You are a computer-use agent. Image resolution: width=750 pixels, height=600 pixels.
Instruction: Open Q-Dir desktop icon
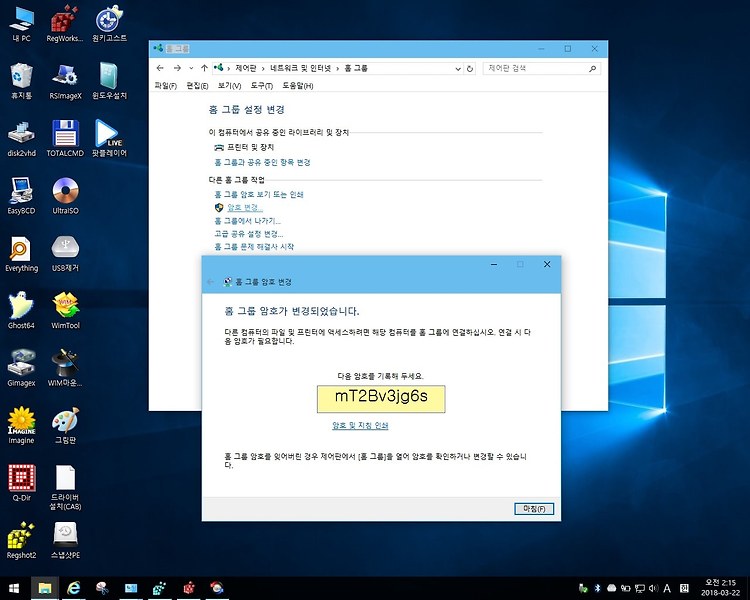tap(22, 483)
